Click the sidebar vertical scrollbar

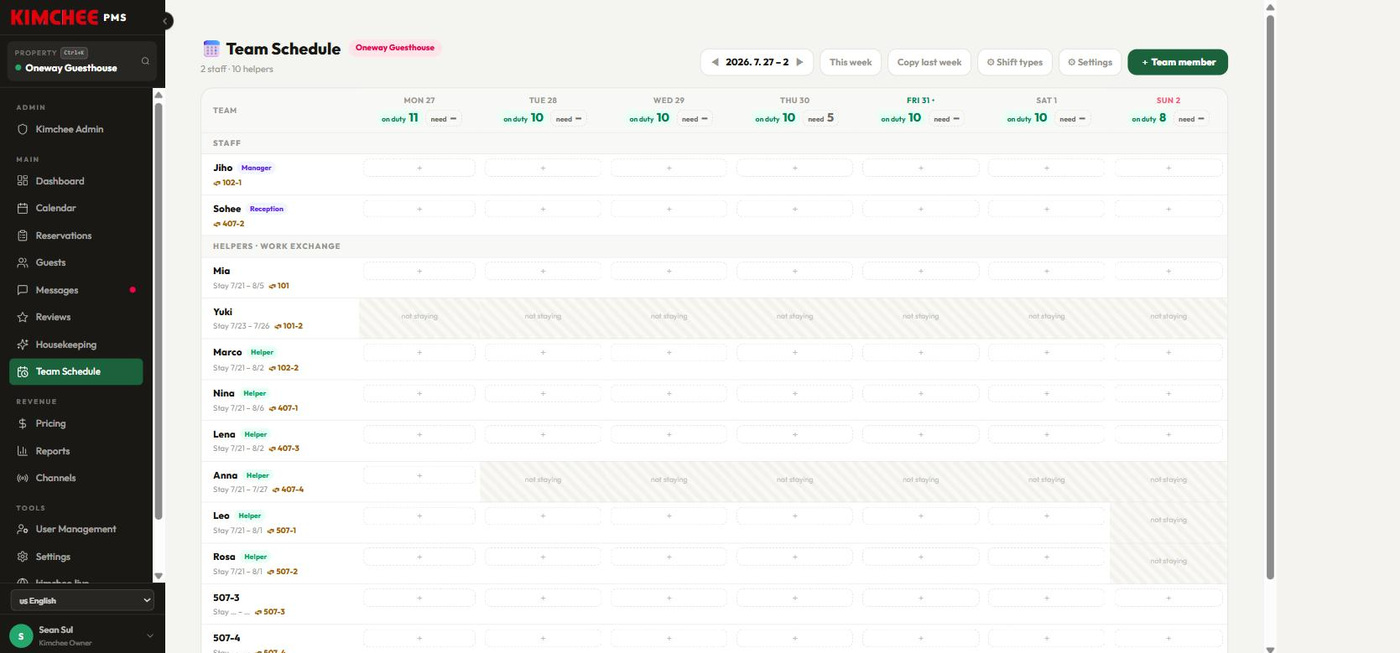coord(158,310)
